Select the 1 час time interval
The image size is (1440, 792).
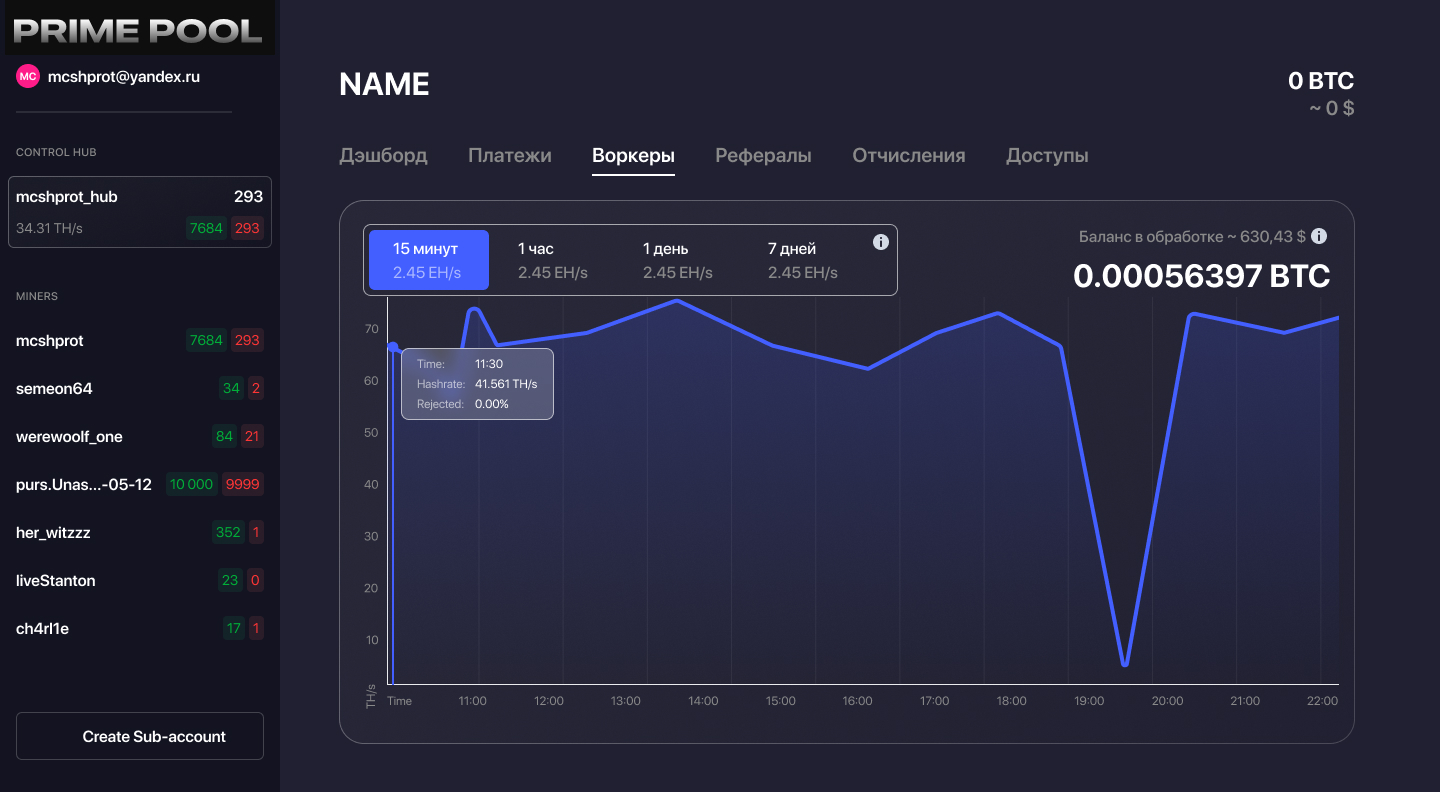[x=553, y=260]
